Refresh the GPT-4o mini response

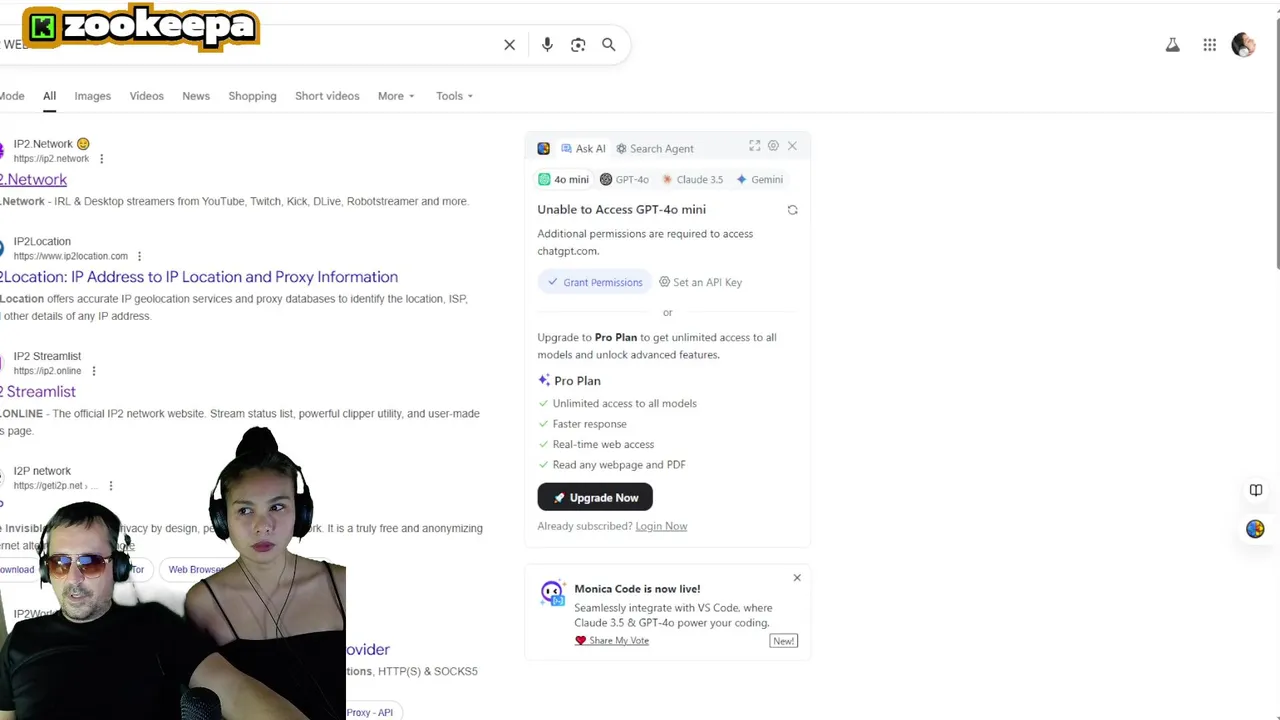[x=792, y=210]
